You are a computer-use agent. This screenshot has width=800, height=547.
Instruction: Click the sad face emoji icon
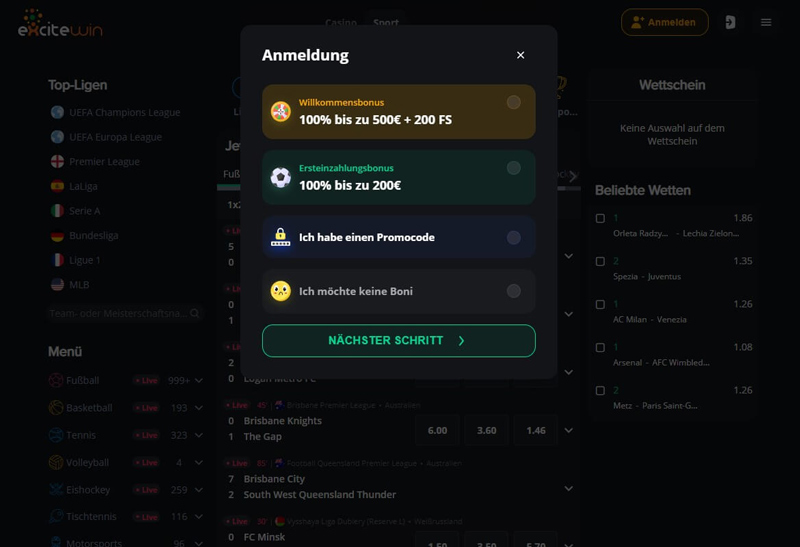pos(281,291)
